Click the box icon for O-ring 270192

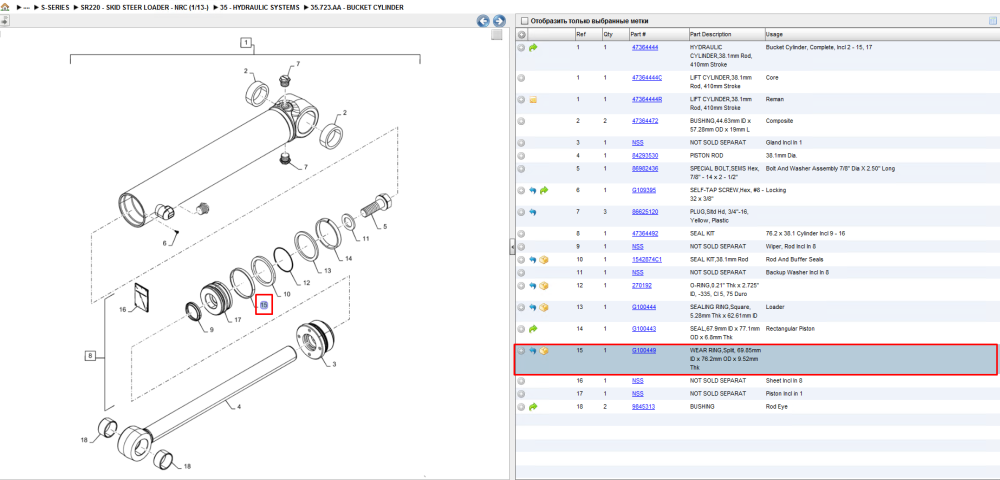[x=544, y=286]
